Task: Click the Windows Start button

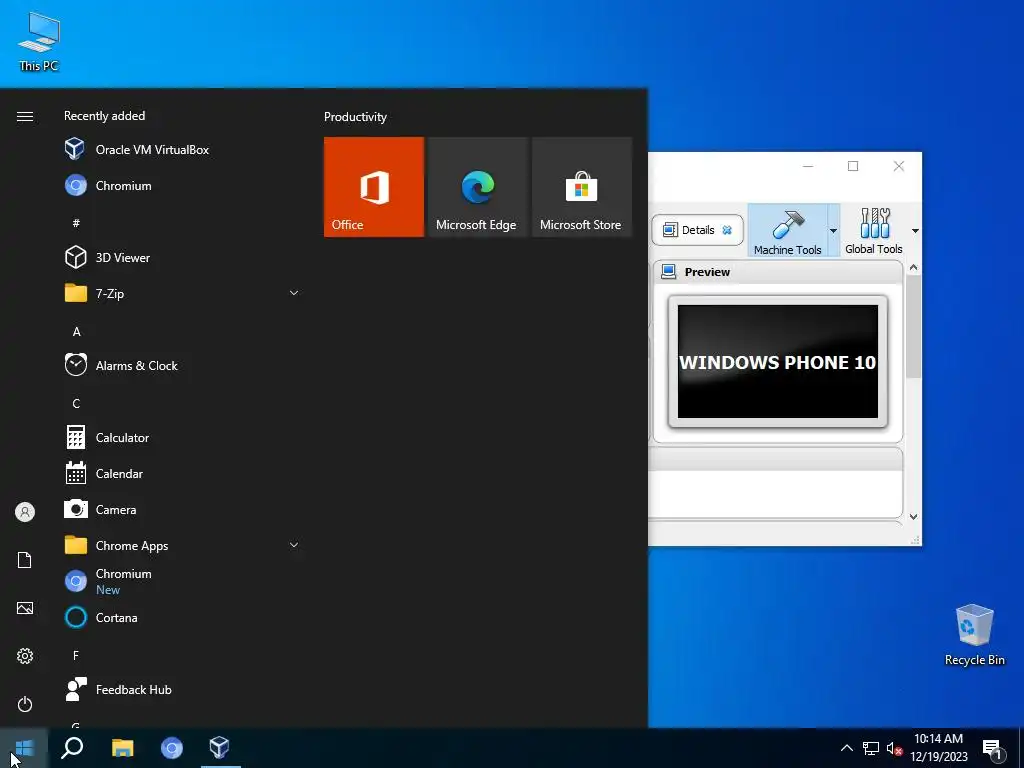Action: (24, 748)
